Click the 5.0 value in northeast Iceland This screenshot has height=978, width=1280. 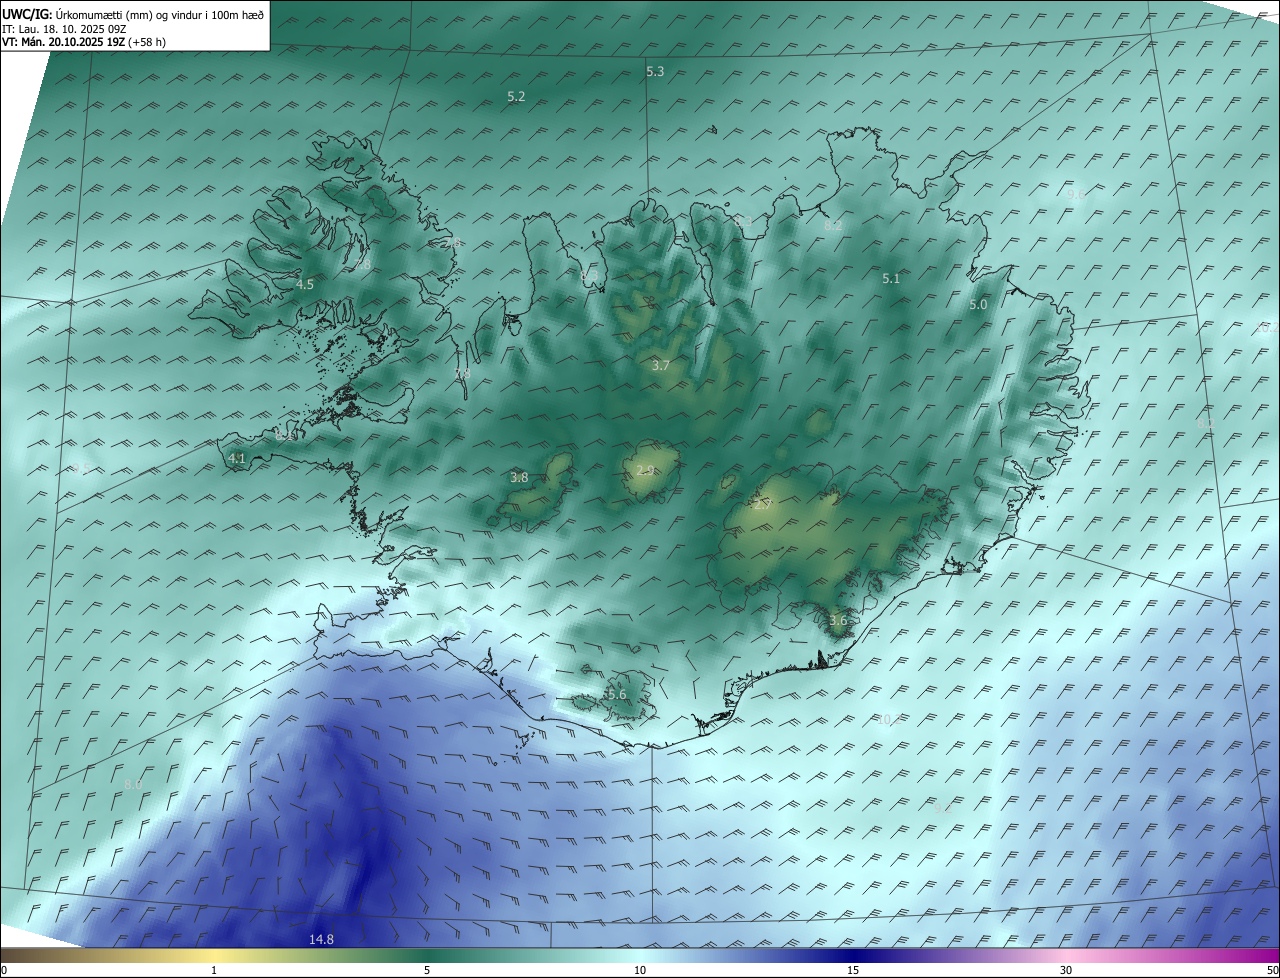(978, 305)
